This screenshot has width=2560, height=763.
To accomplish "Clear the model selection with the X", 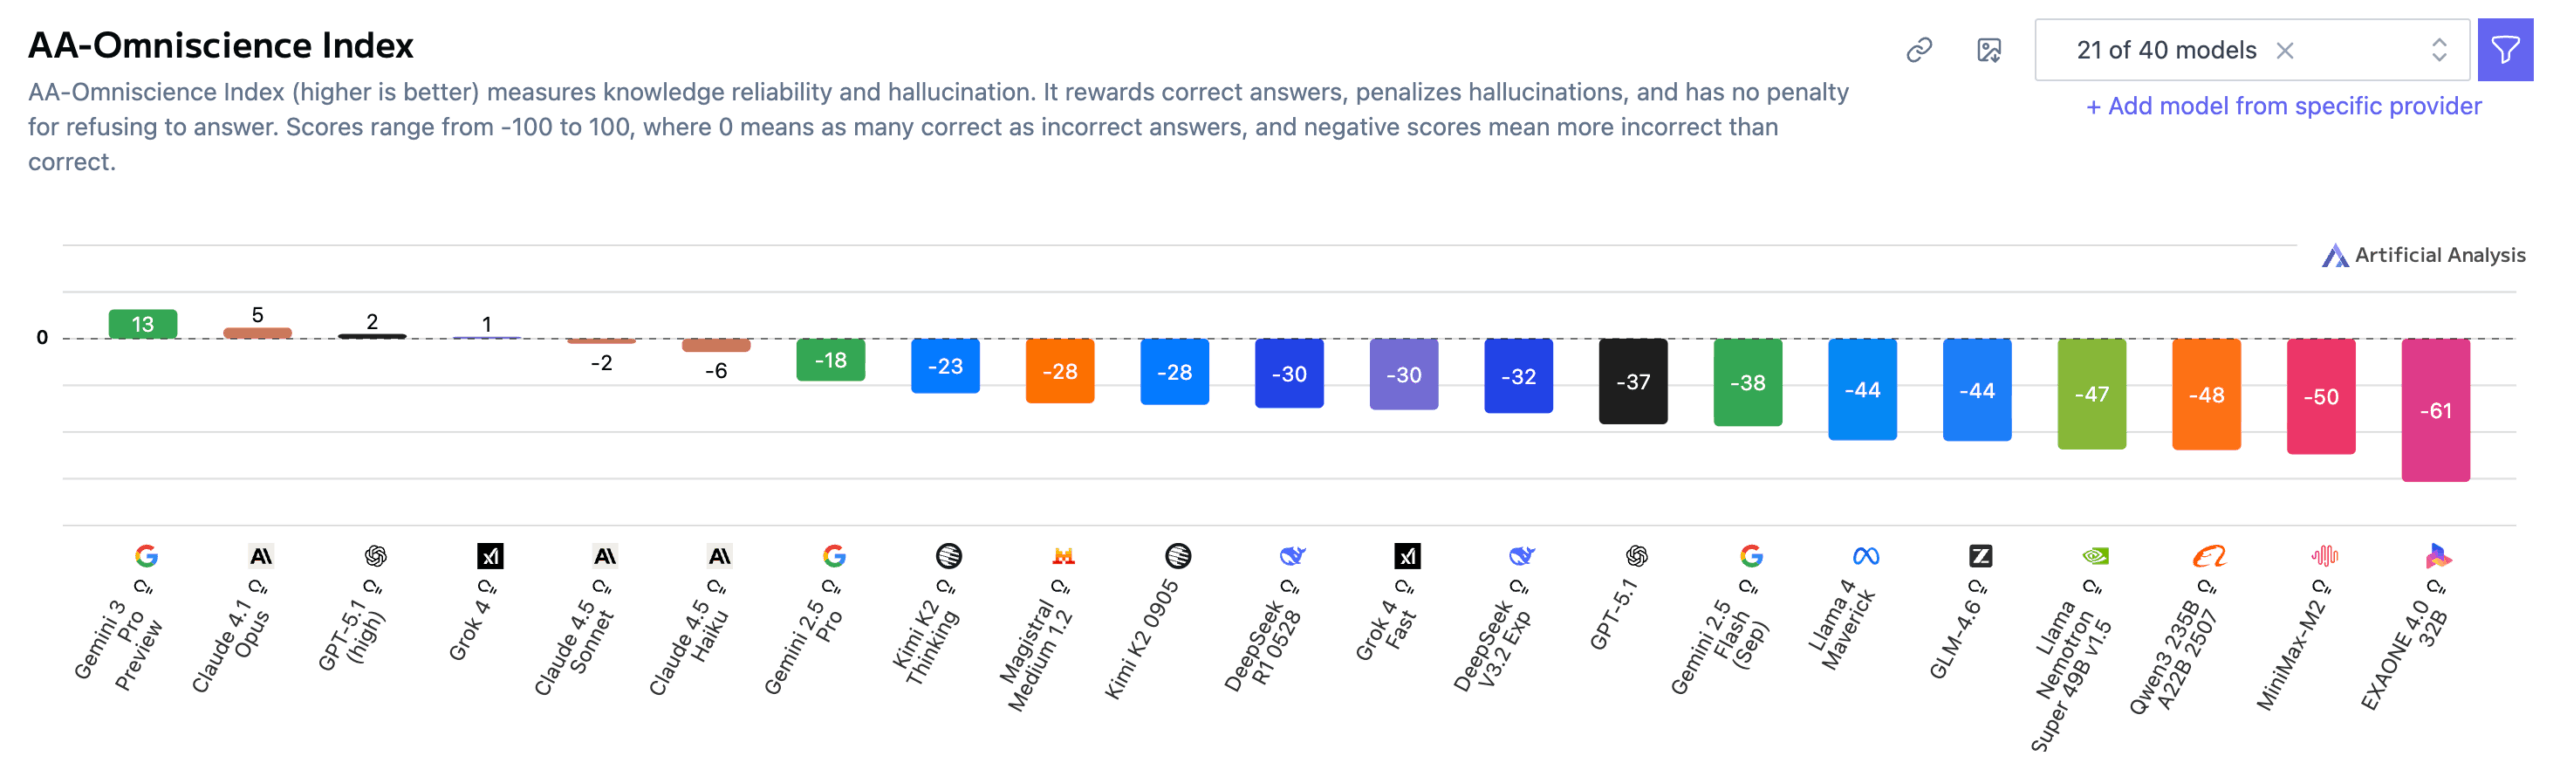I will coord(2284,50).
